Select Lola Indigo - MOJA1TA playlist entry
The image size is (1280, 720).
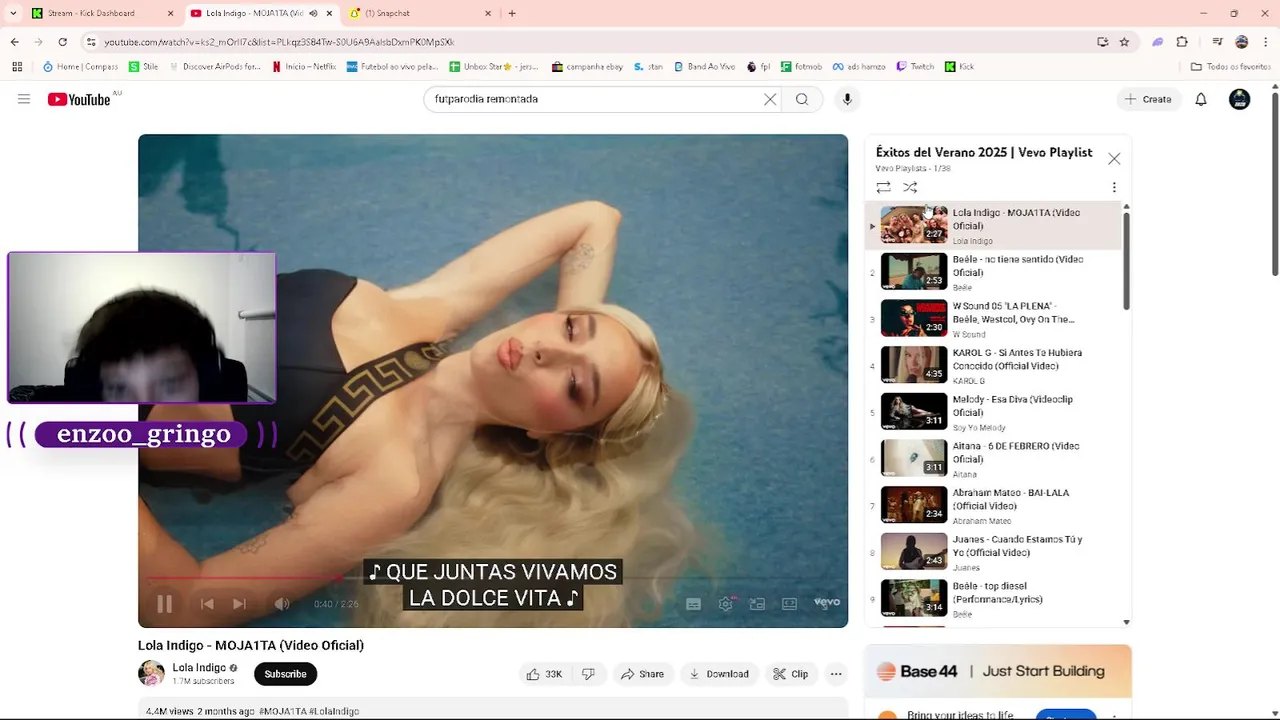tap(995, 225)
